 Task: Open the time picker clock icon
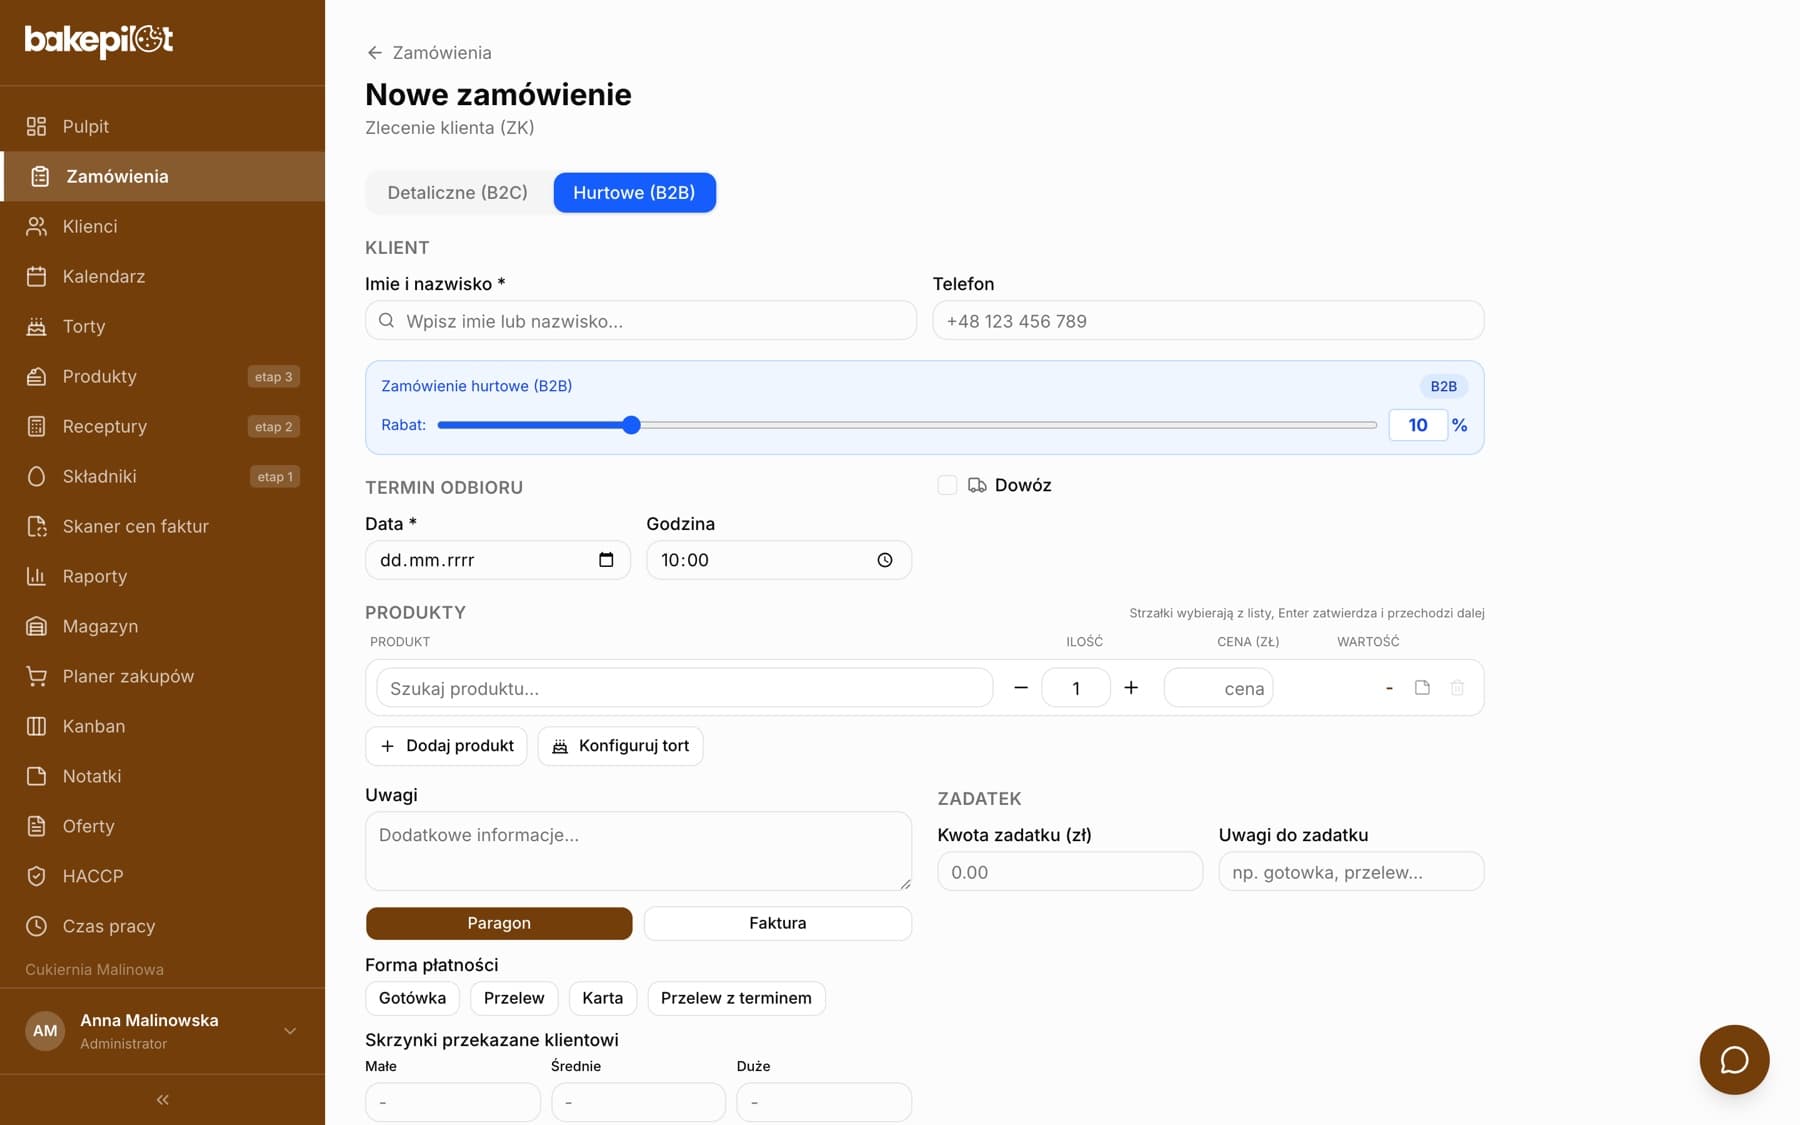click(x=885, y=560)
